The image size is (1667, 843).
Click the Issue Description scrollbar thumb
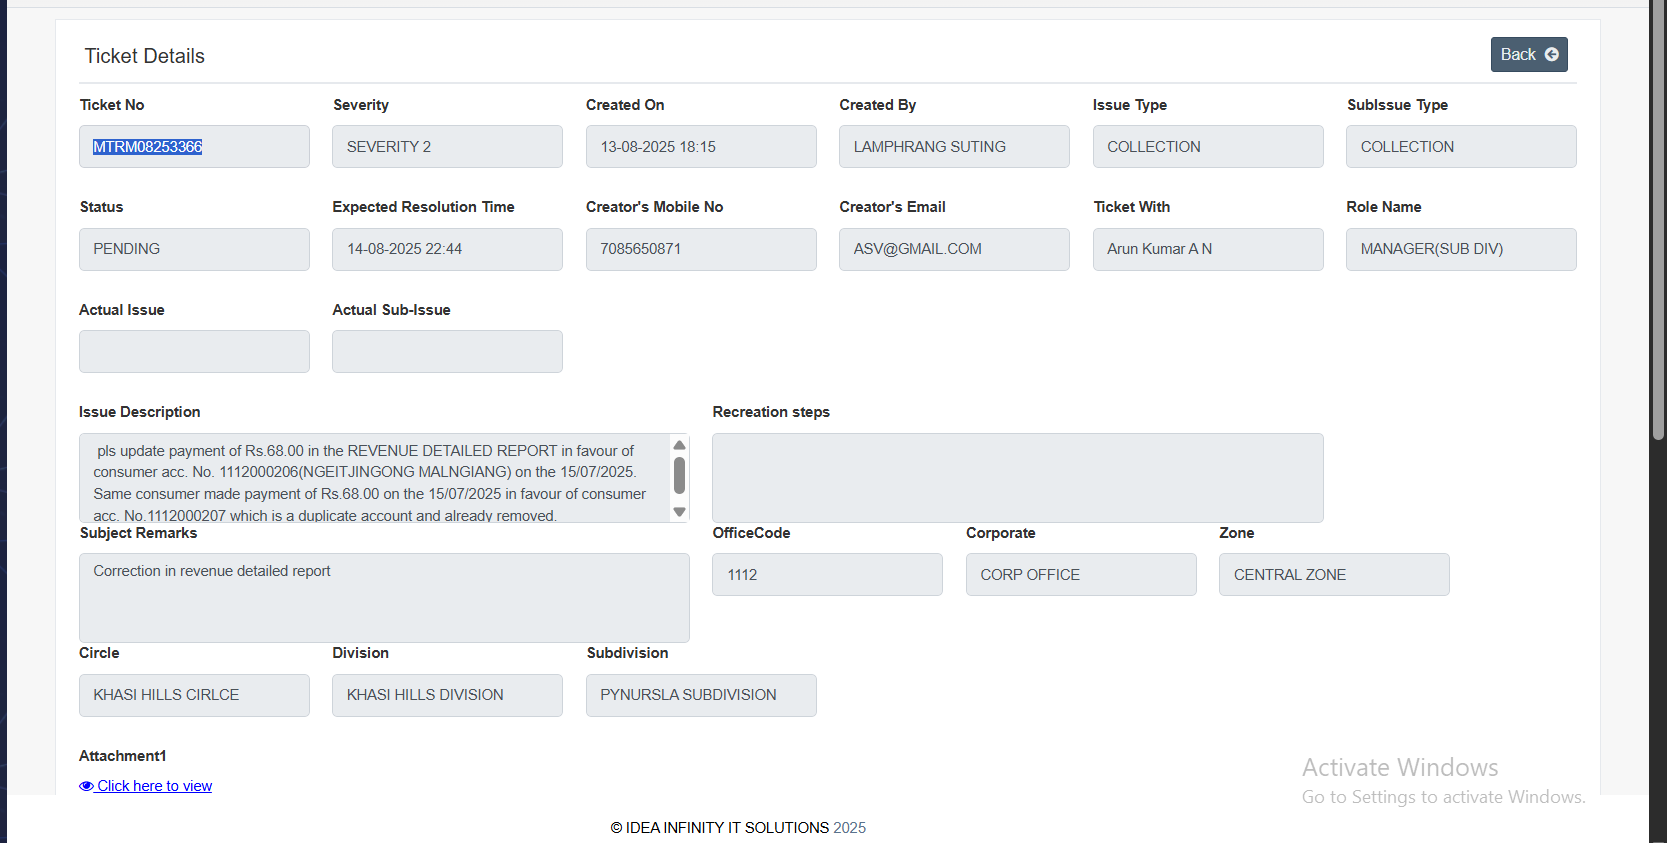(680, 475)
